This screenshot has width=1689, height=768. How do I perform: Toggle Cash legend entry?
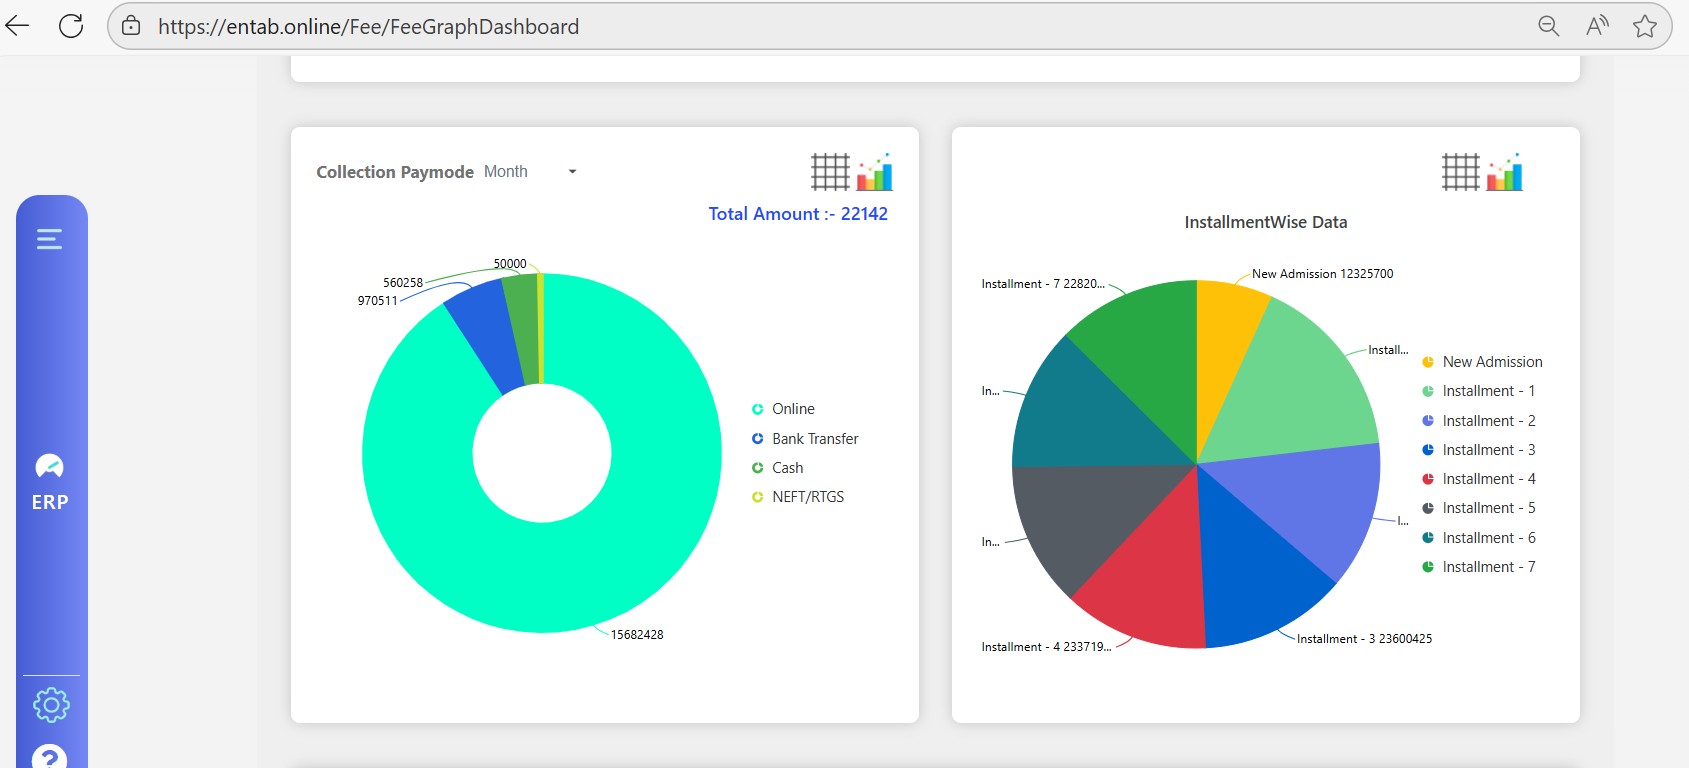pyautogui.click(x=787, y=468)
